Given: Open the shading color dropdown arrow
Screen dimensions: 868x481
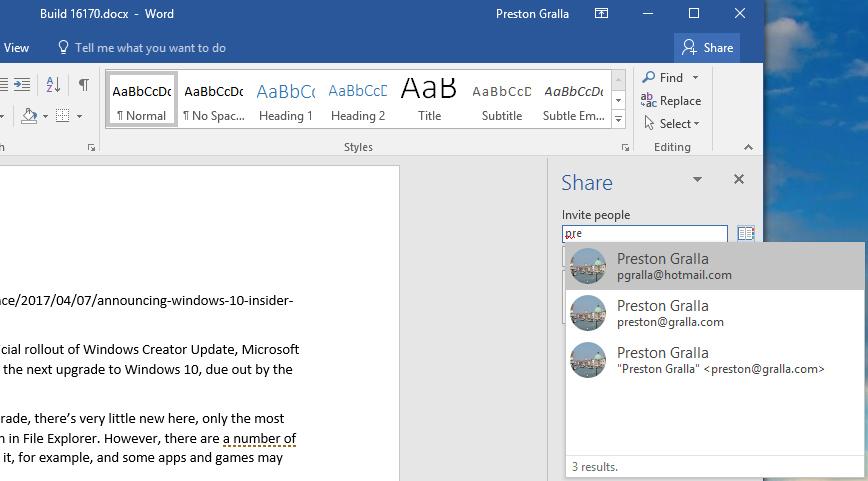Looking at the screenshot, I should (x=45, y=116).
